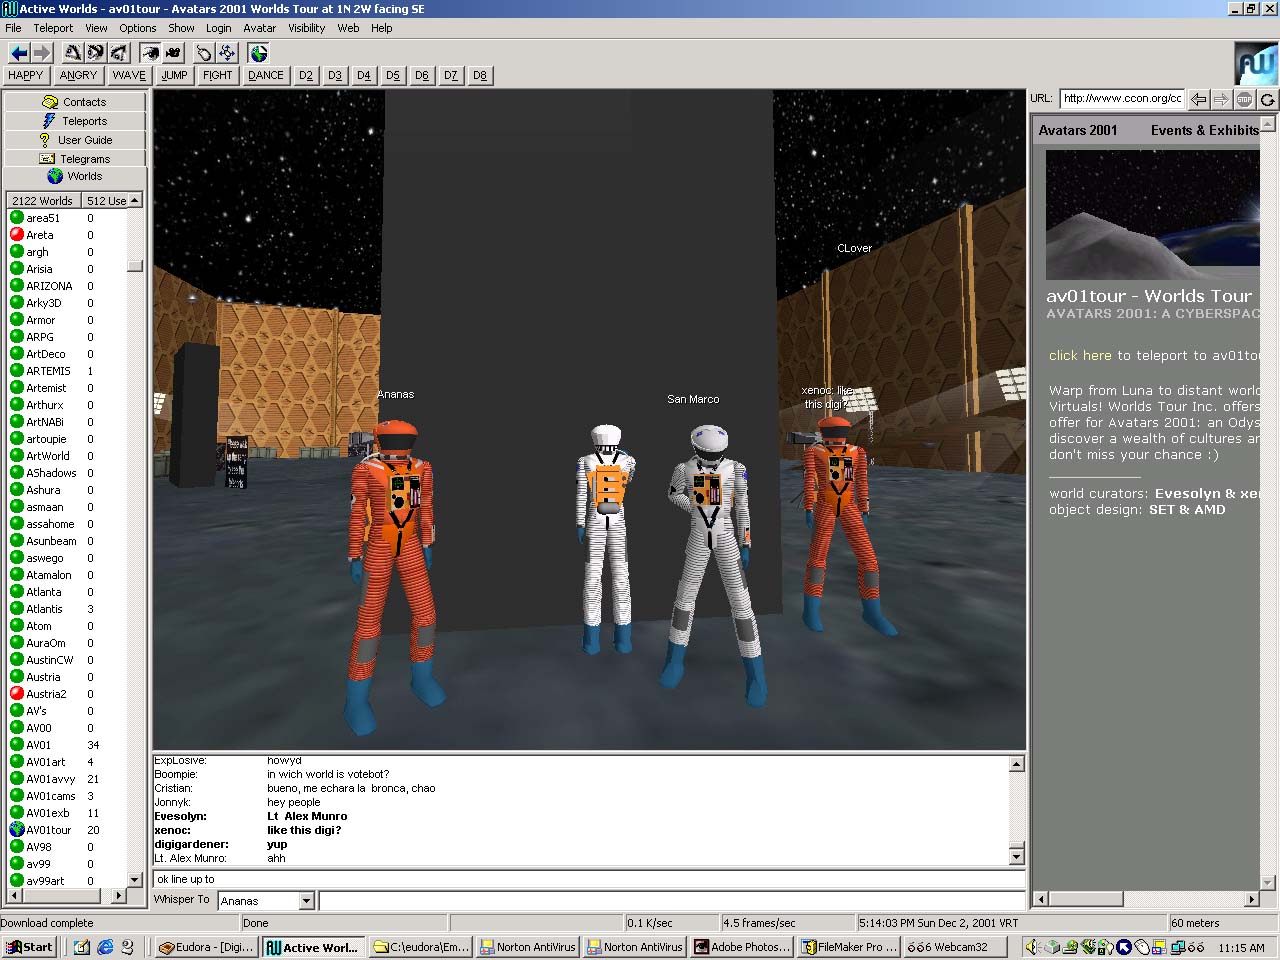Click the globe web view icon
This screenshot has width=1280, height=960.
[x=259, y=53]
